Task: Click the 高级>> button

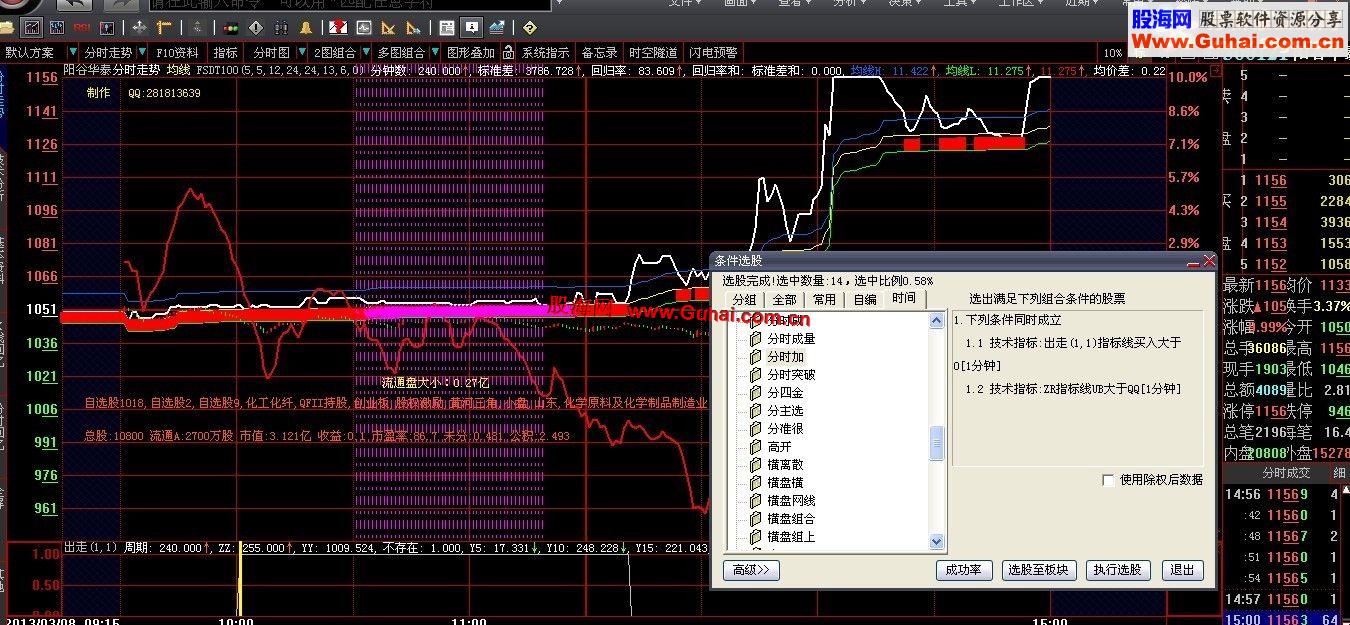Action: pos(750,570)
